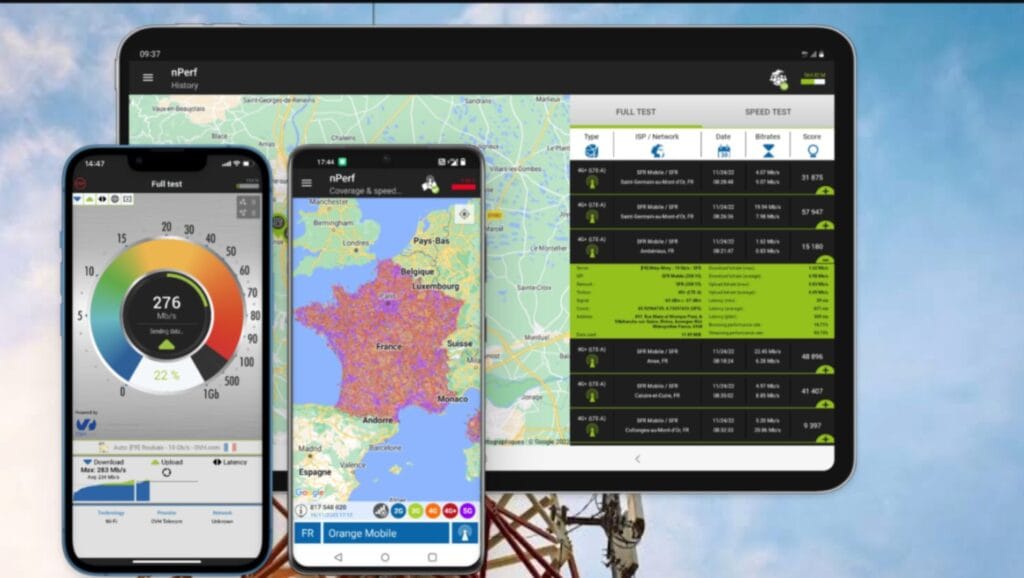The height and width of the screenshot is (578, 1024).
Task: Click the OVH logo under the gauge
Action: point(86,425)
